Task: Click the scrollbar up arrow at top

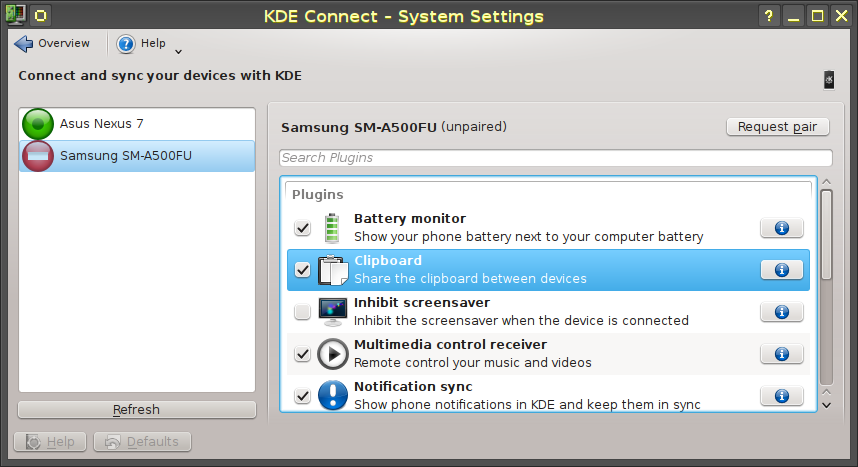Action: click(x=826, y=182)
